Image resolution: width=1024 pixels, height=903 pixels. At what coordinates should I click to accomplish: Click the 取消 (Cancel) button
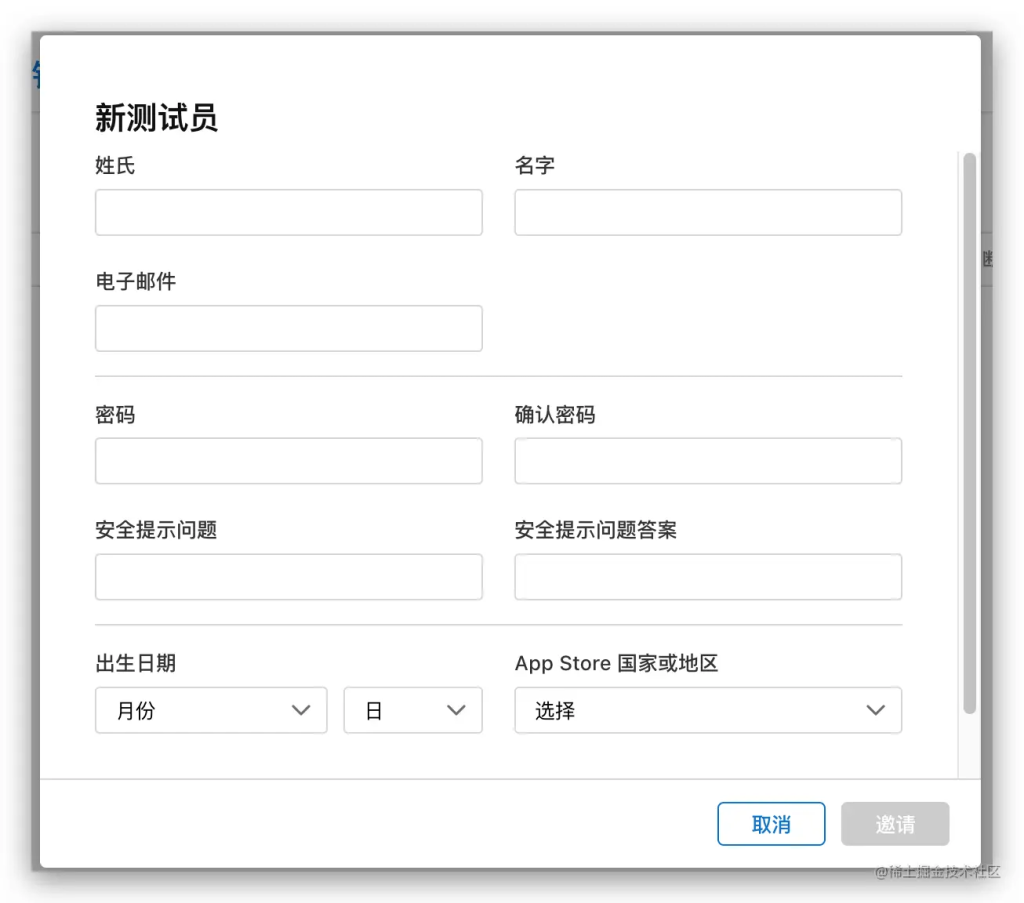pyautogui.click(x=770, y=823)
